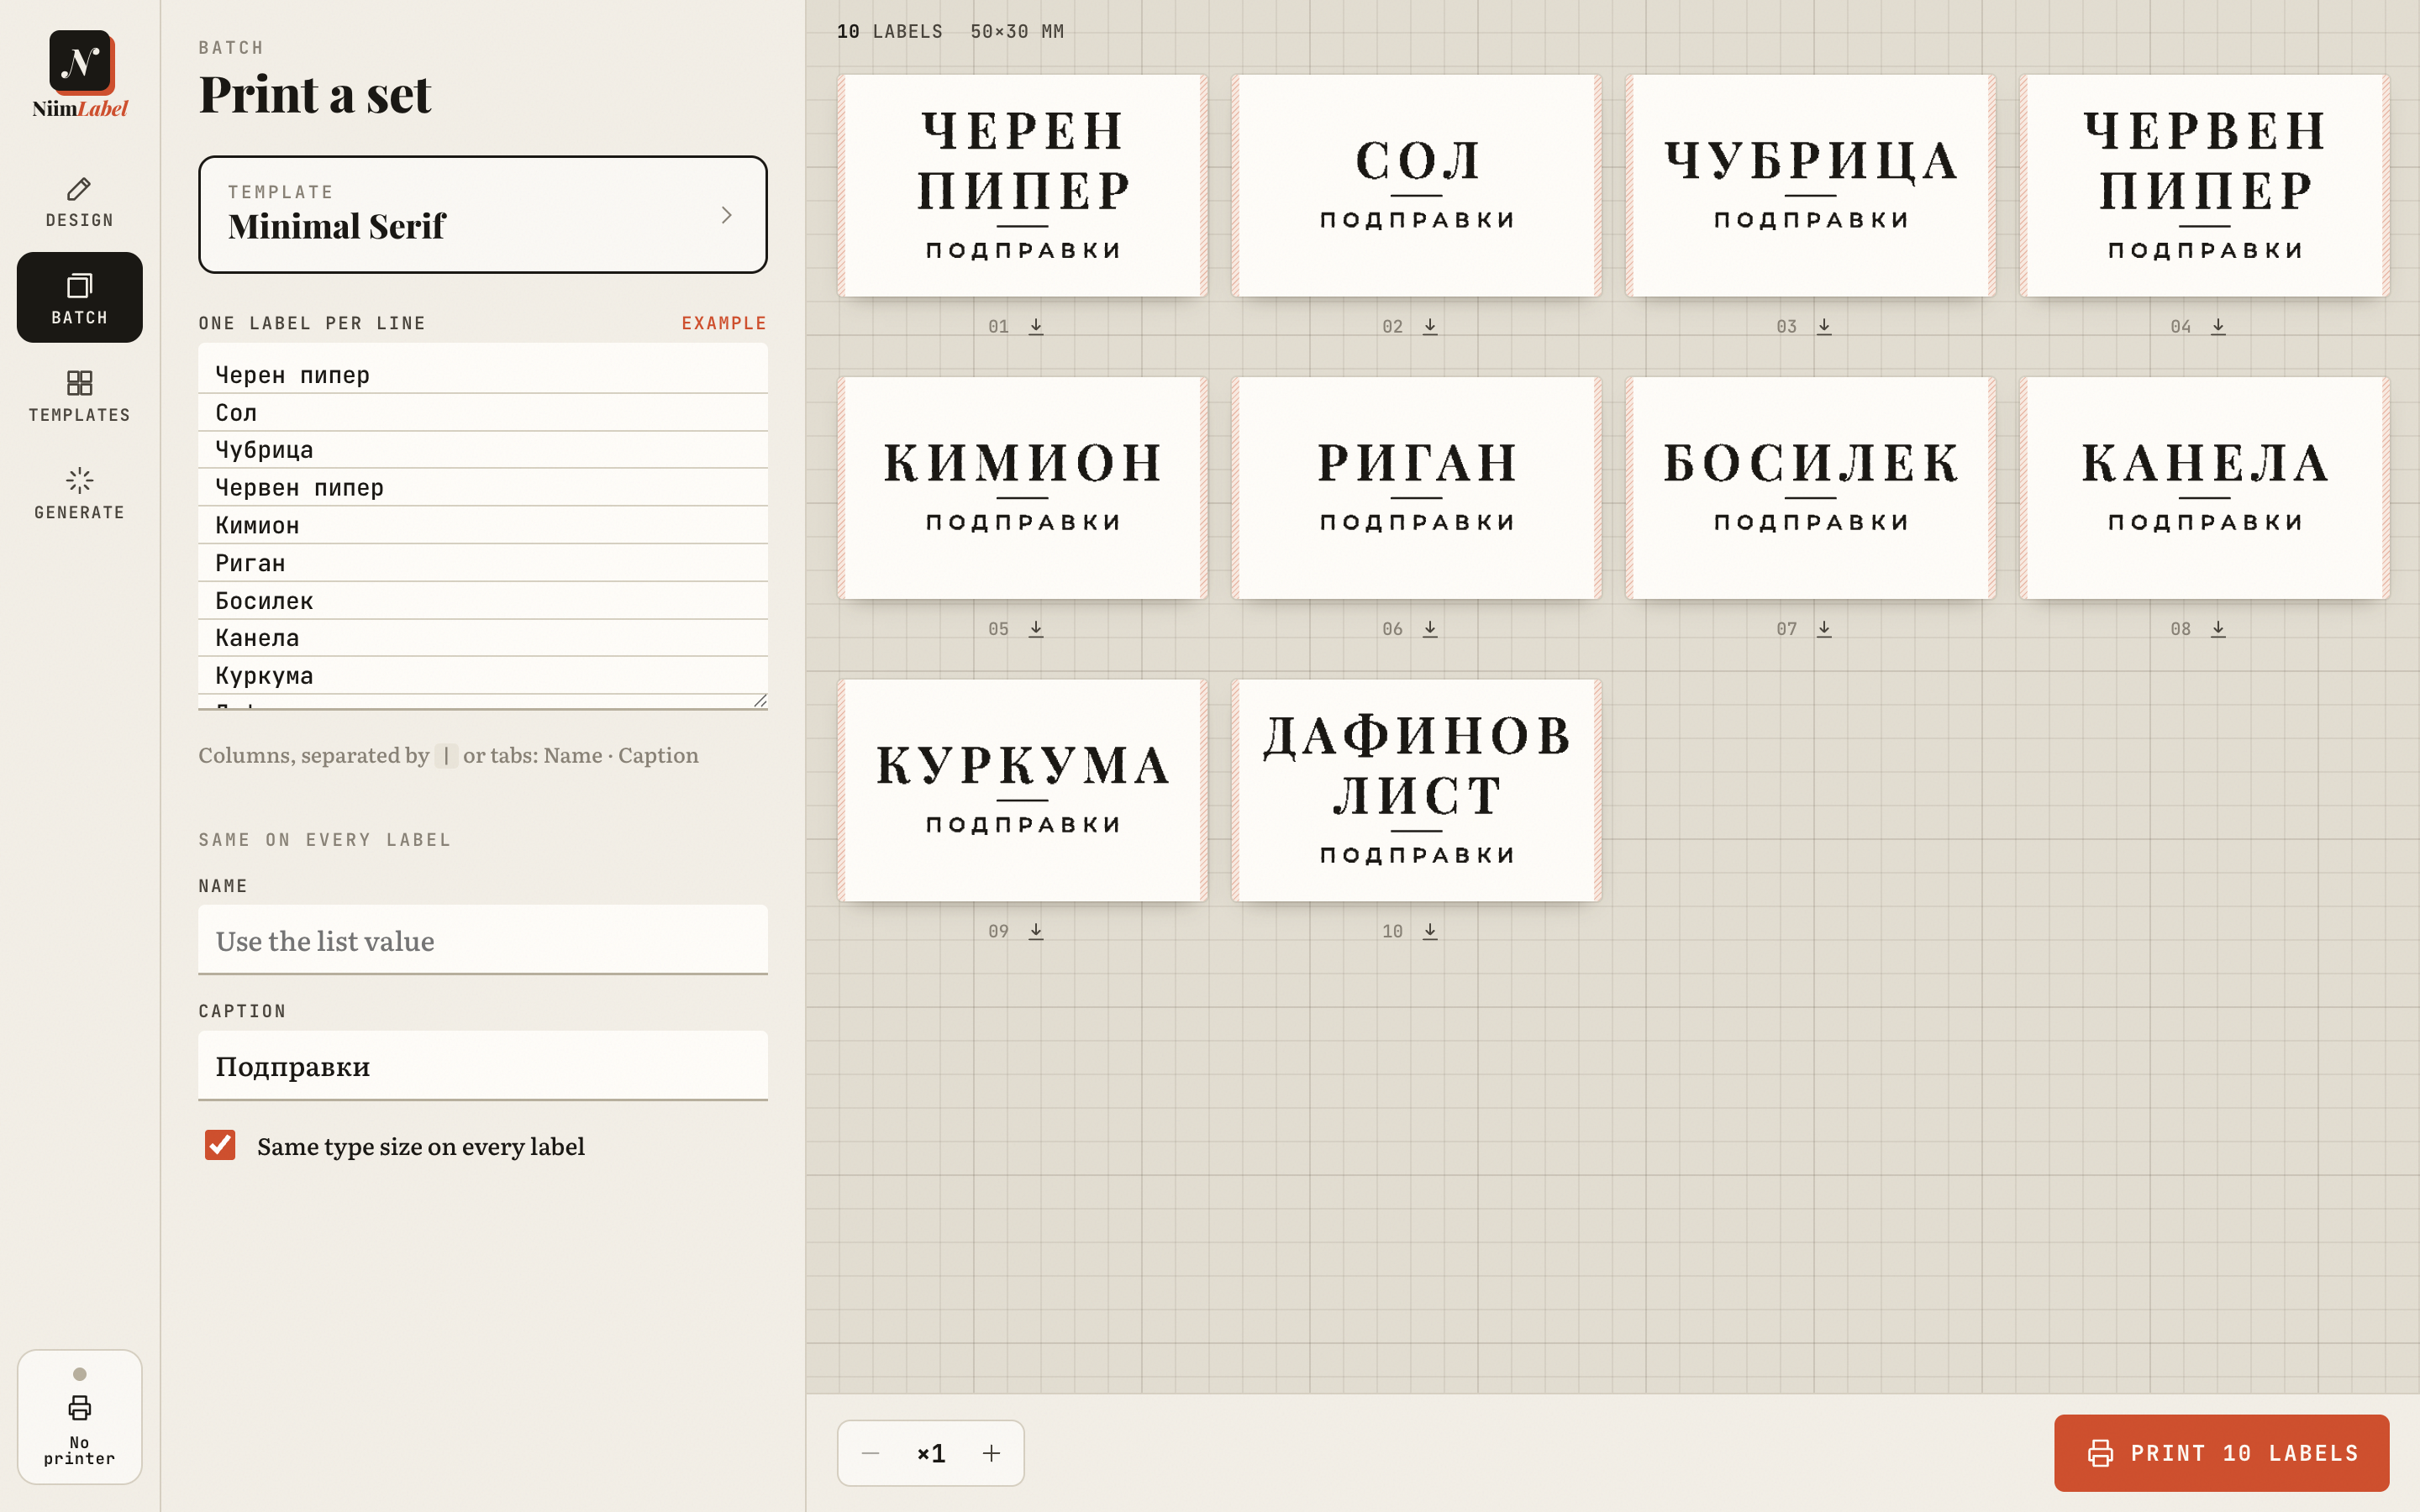Image resolution: width=2420 pixels, height=1512 pixels.
Task: Increase copies with the plus button
Action: 991,1453
